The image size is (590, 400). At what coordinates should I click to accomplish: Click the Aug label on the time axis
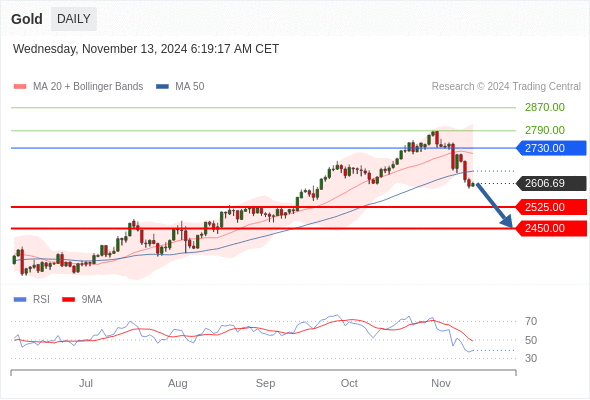tap(178, 384)
